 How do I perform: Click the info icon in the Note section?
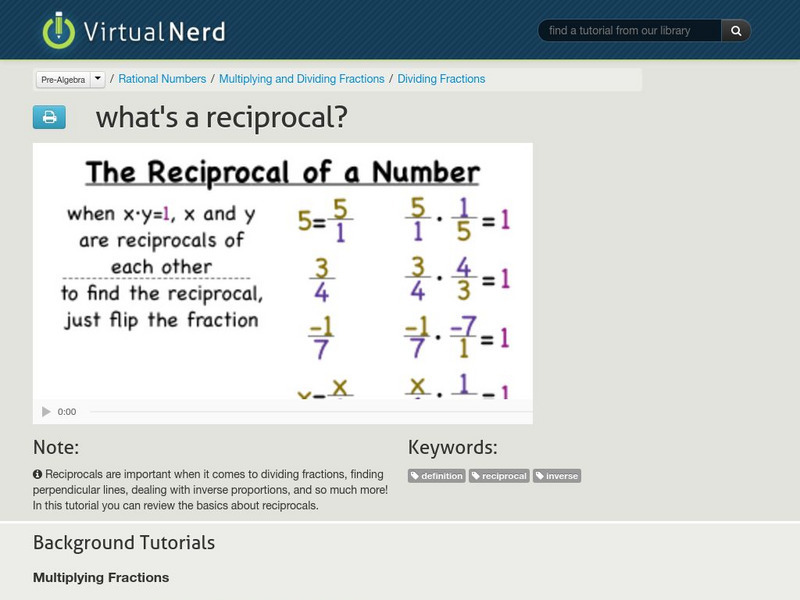pyautogui.click(x=38, y=475)
